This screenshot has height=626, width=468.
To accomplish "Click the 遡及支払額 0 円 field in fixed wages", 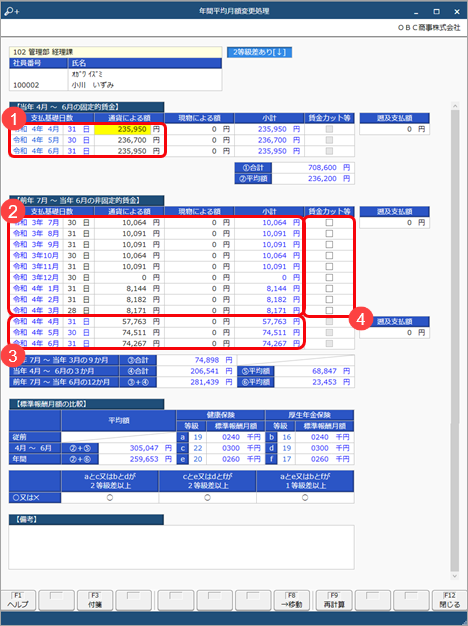I will point(395,129).
